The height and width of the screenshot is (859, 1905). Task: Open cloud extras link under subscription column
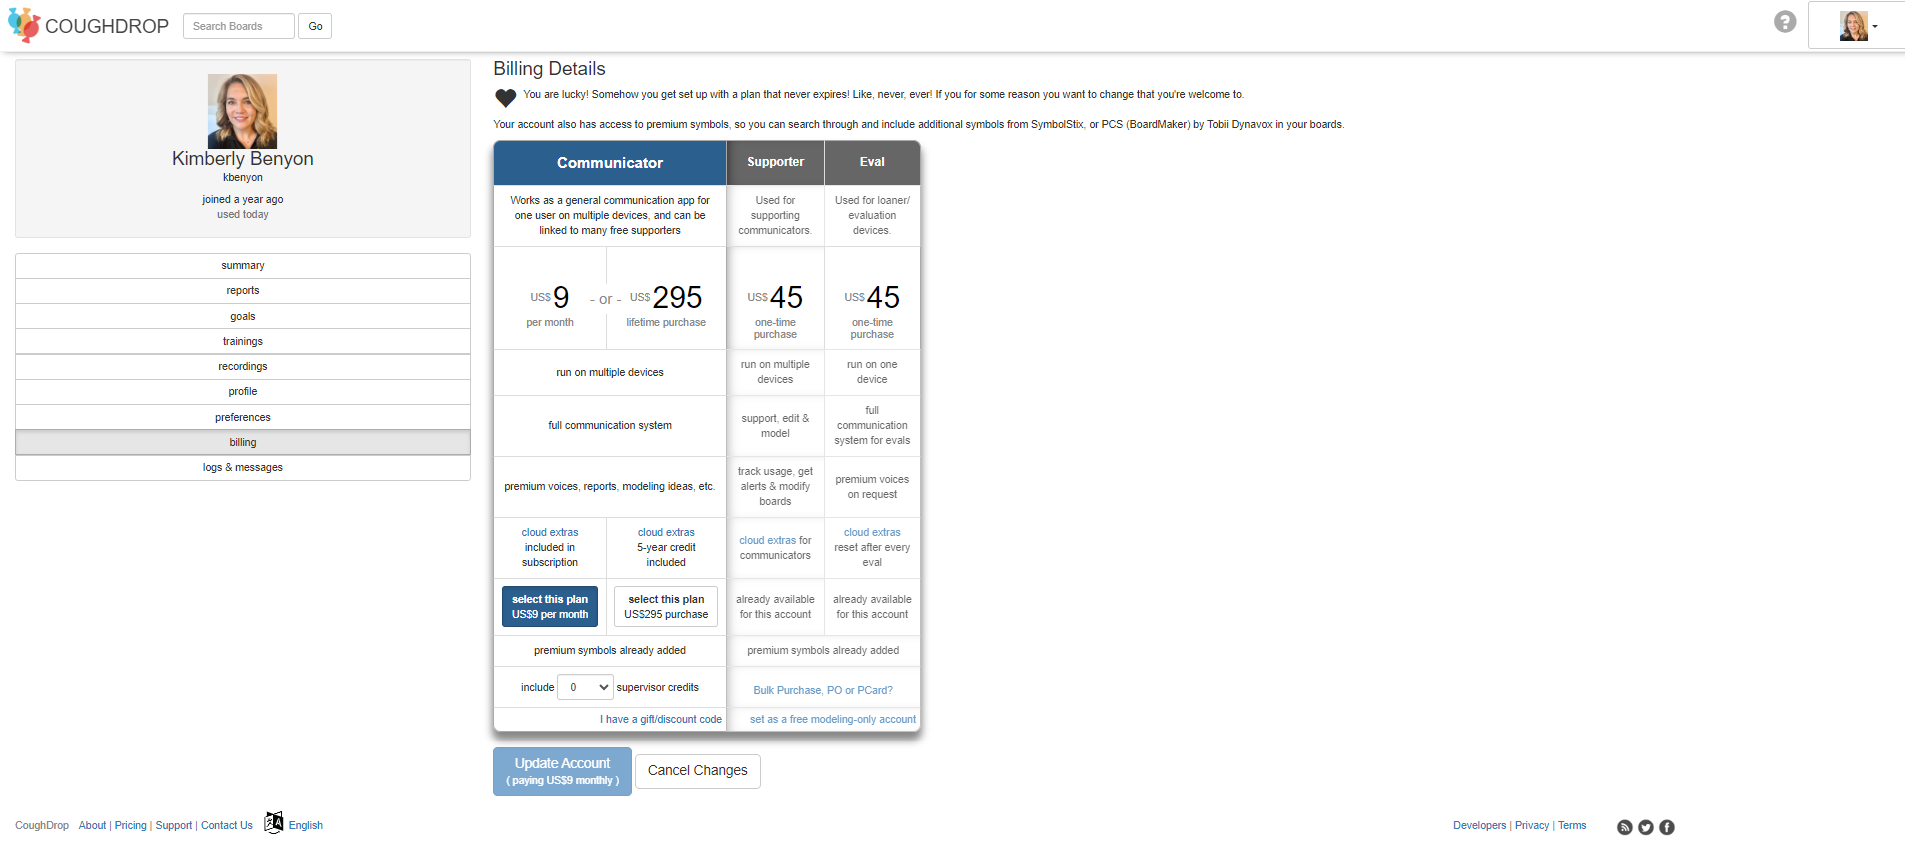550,533
